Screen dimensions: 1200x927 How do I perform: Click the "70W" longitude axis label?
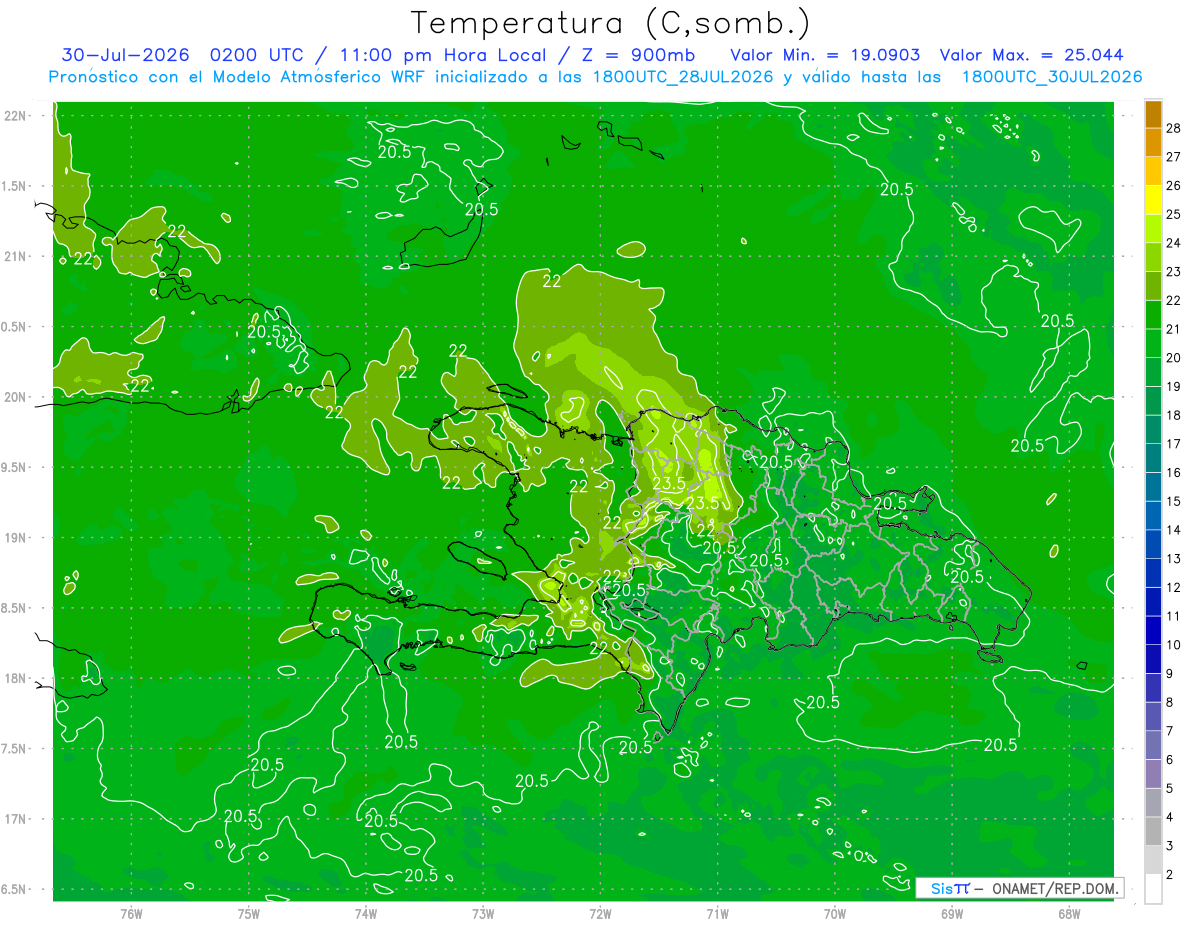tap(835, 914)
